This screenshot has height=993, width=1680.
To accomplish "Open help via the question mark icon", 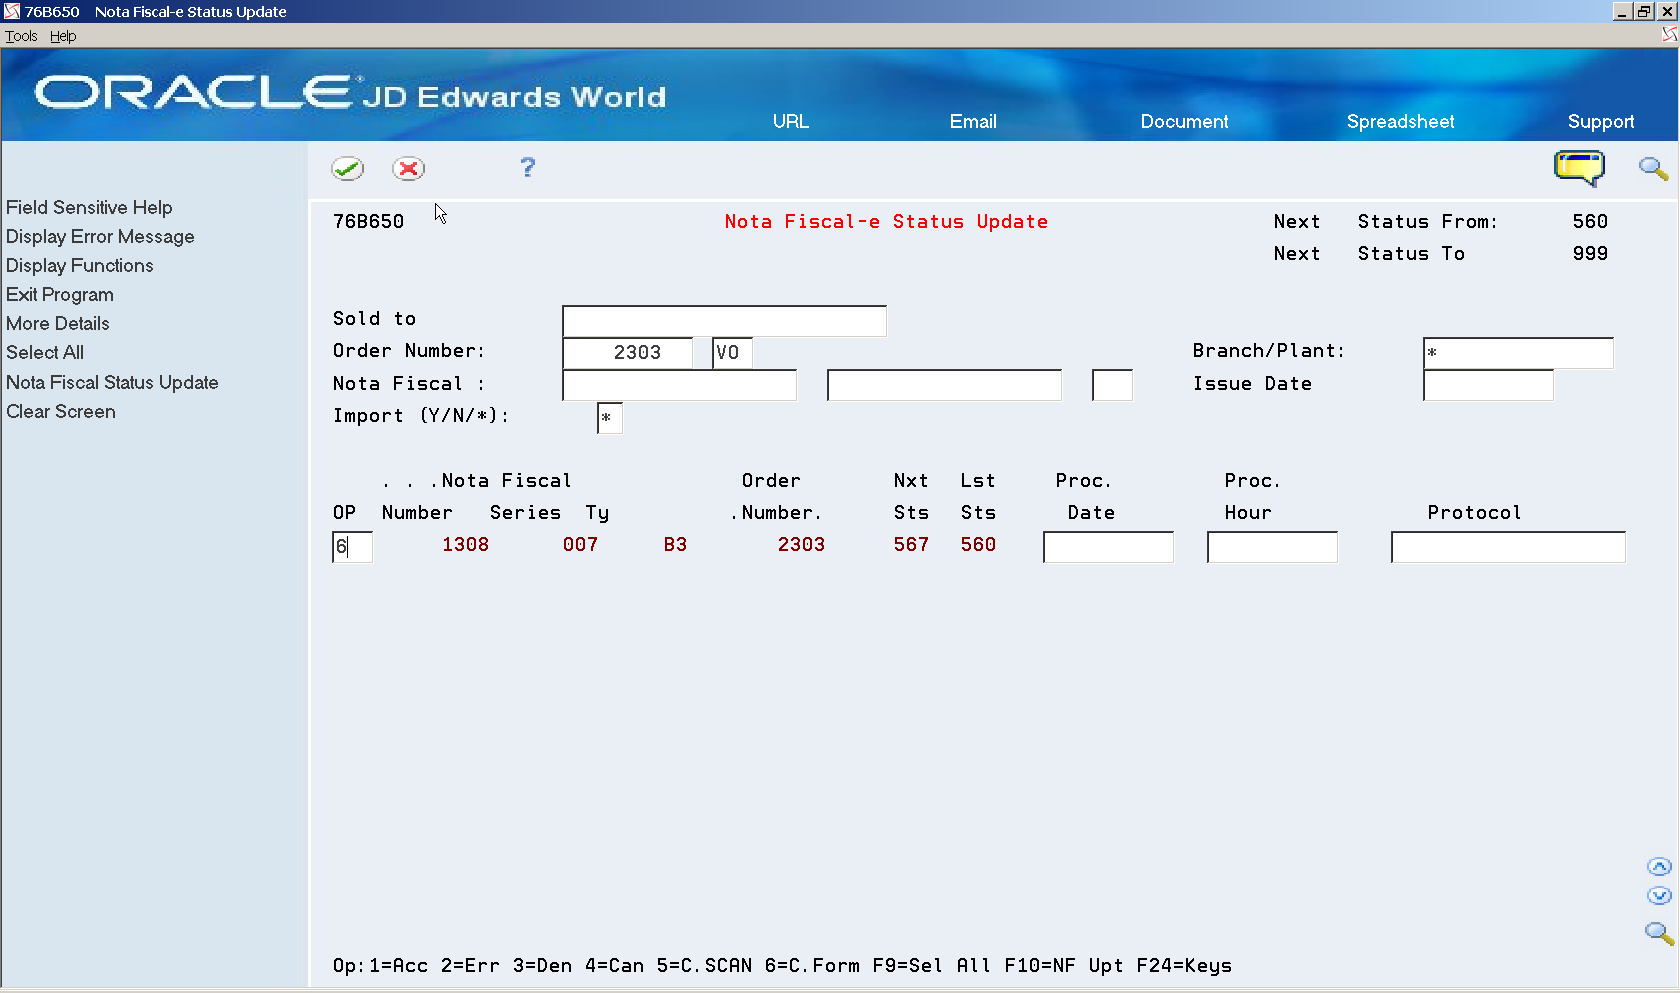I will [528, 167].
